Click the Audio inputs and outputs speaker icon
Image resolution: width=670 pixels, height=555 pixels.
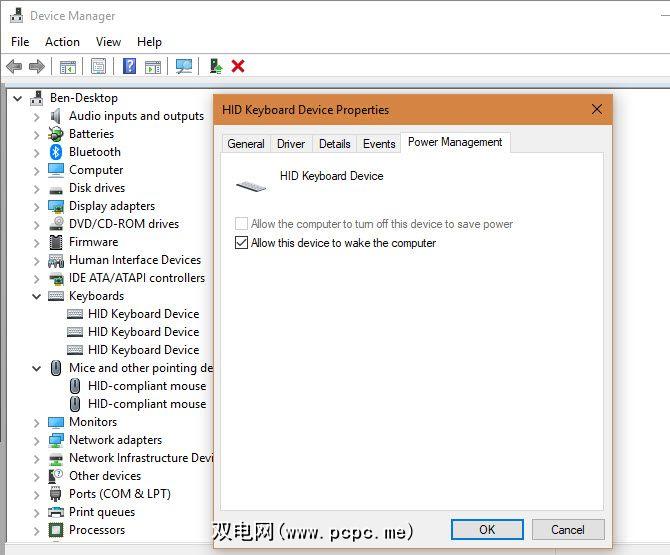[x=56, y=116]
